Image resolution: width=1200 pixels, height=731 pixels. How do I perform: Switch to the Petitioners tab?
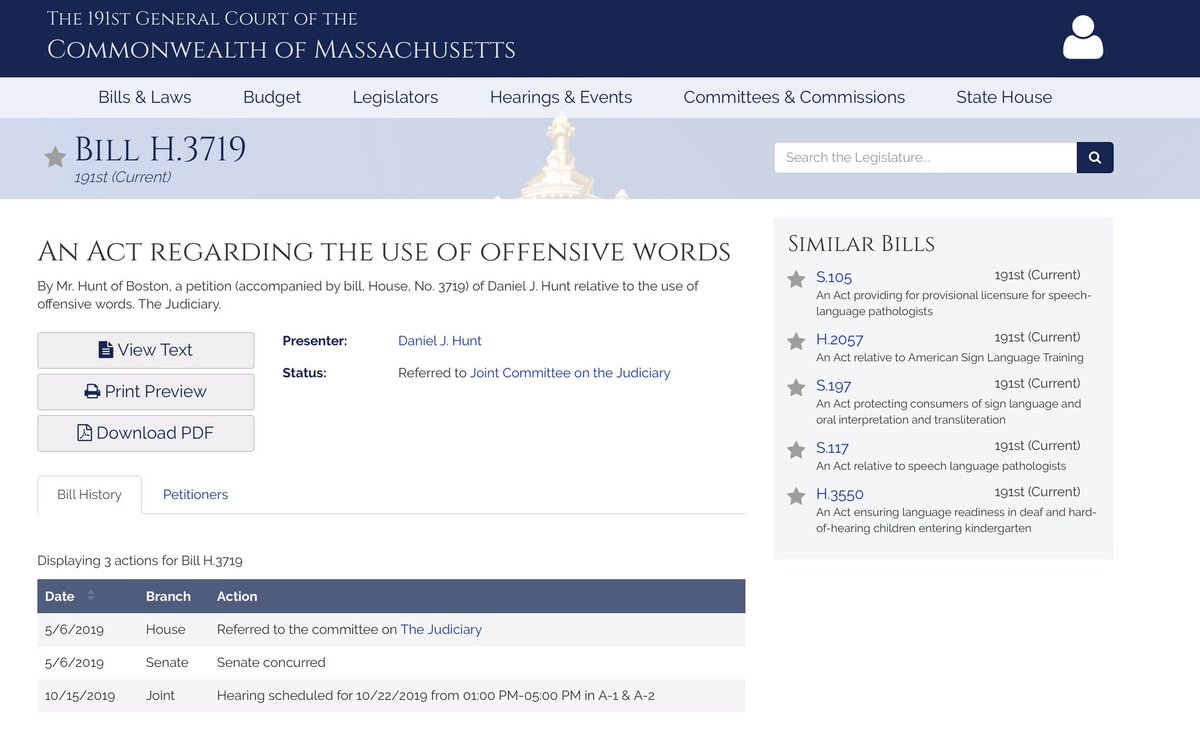pos(195,494)
